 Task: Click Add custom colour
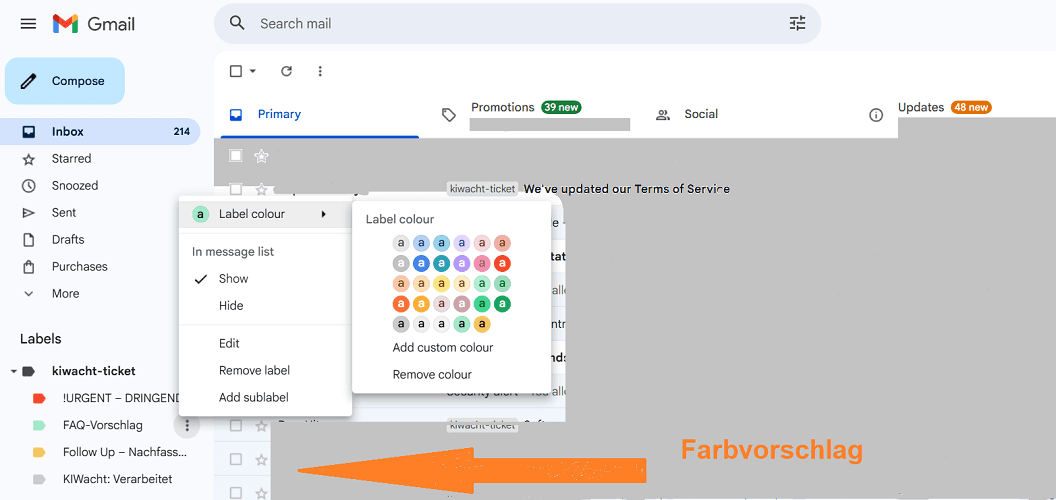pyautogui.click(x=443, y=348)
